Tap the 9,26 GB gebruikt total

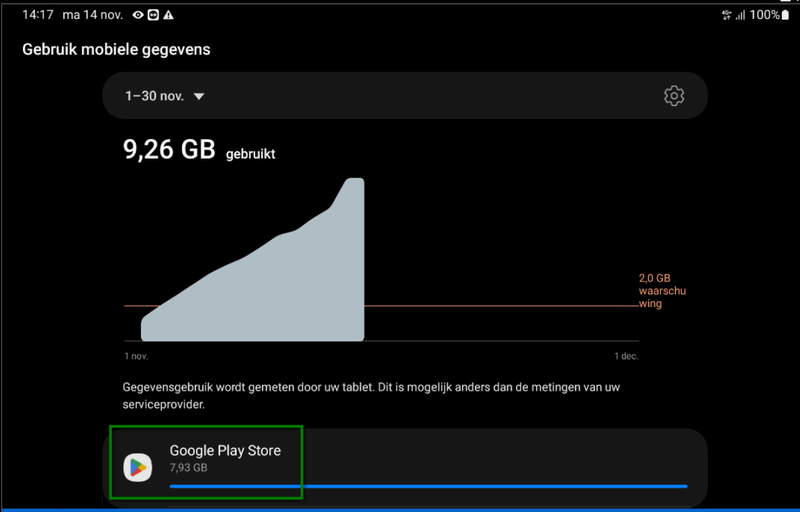[199, 150]
